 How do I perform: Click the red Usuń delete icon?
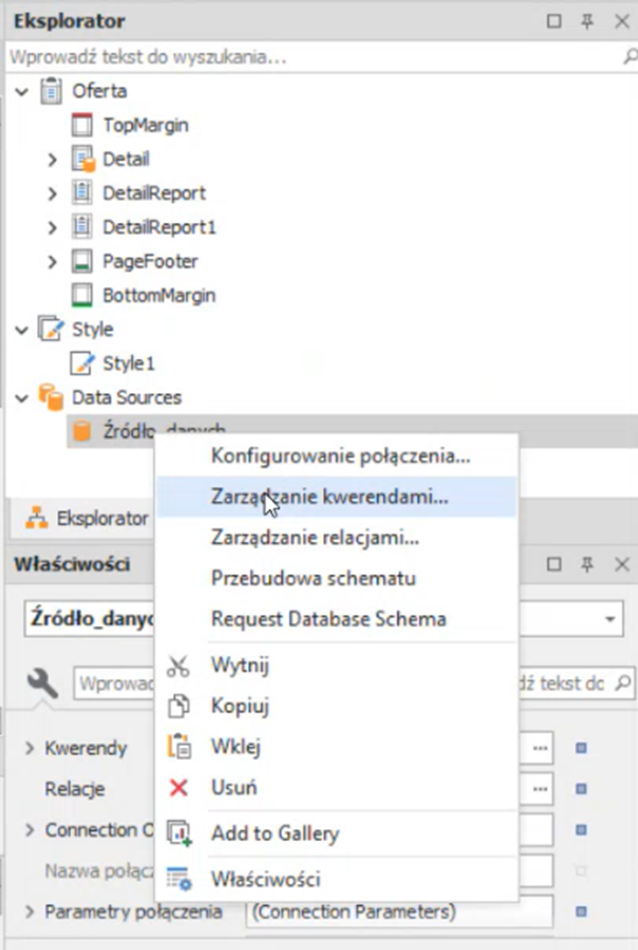pyautogui.click(x=179, y=788)
